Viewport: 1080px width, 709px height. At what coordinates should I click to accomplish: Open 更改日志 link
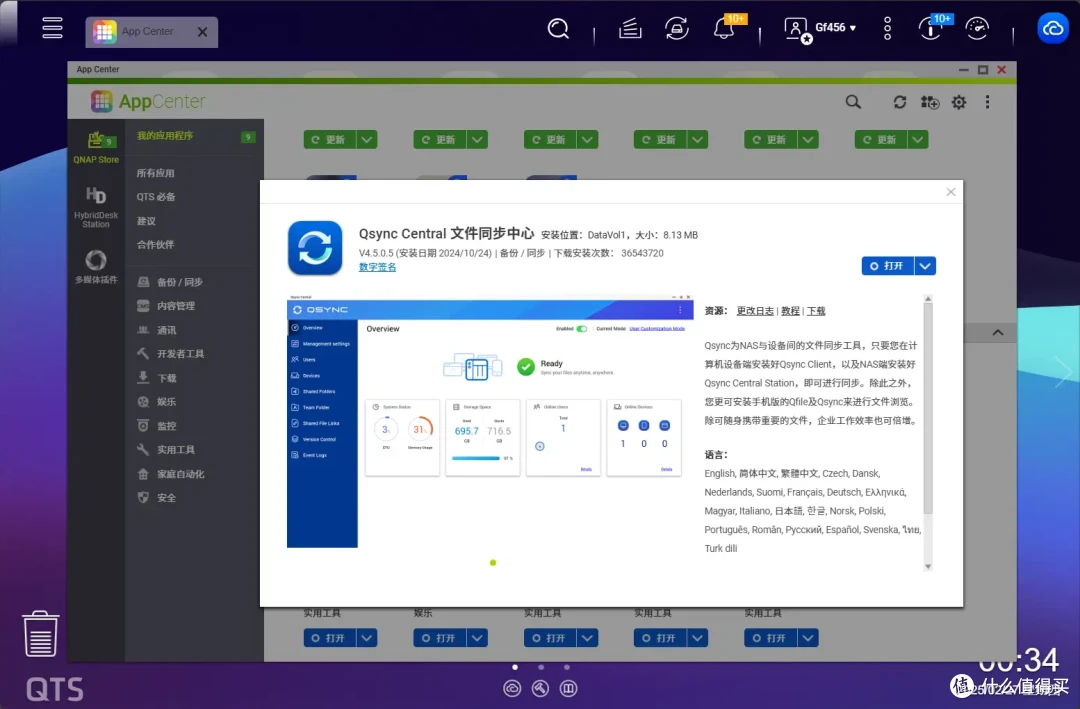(755, 311)
